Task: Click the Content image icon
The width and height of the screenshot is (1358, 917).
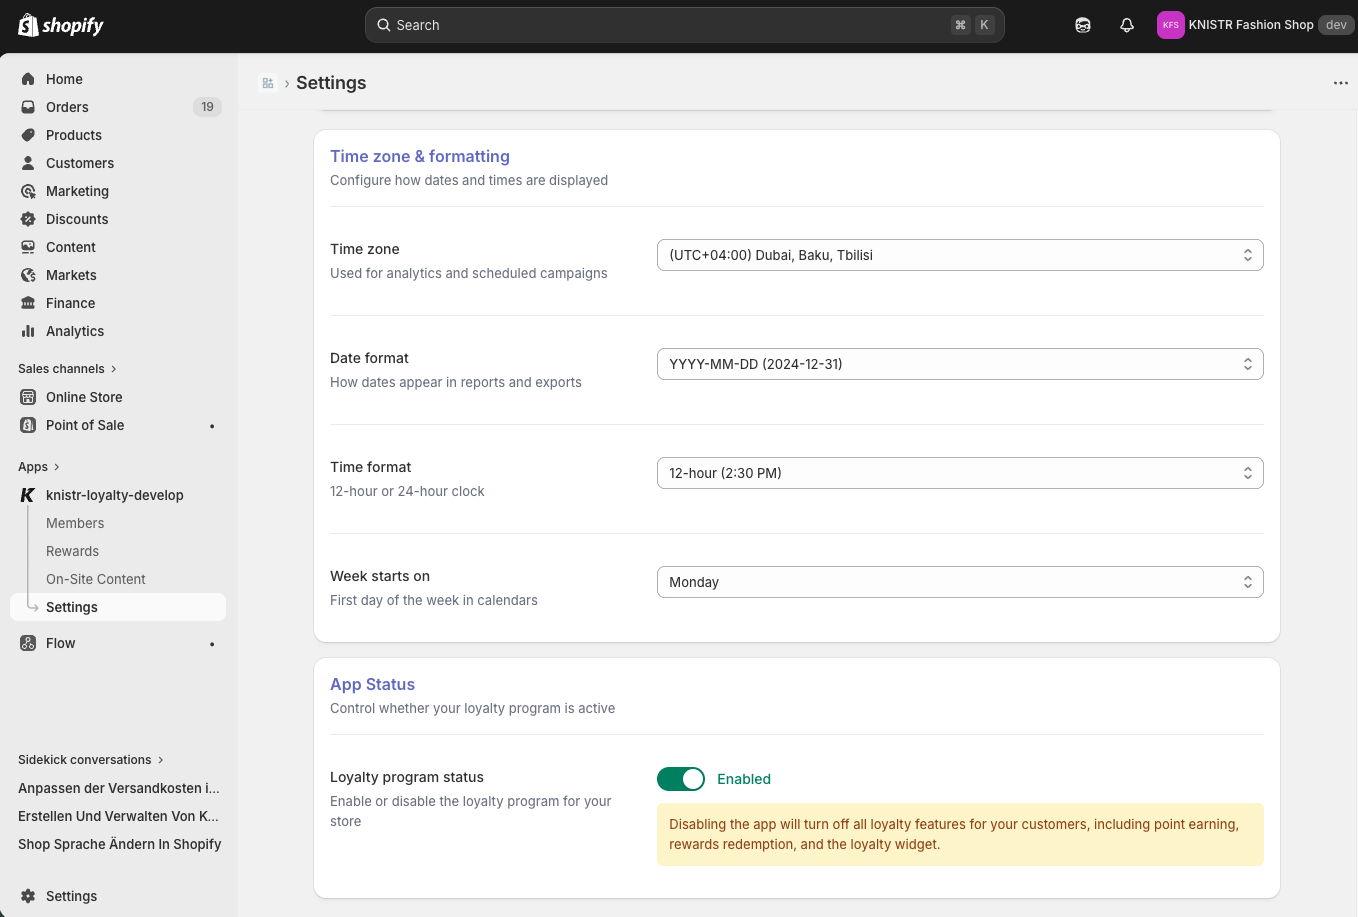Action: [28, 247]
